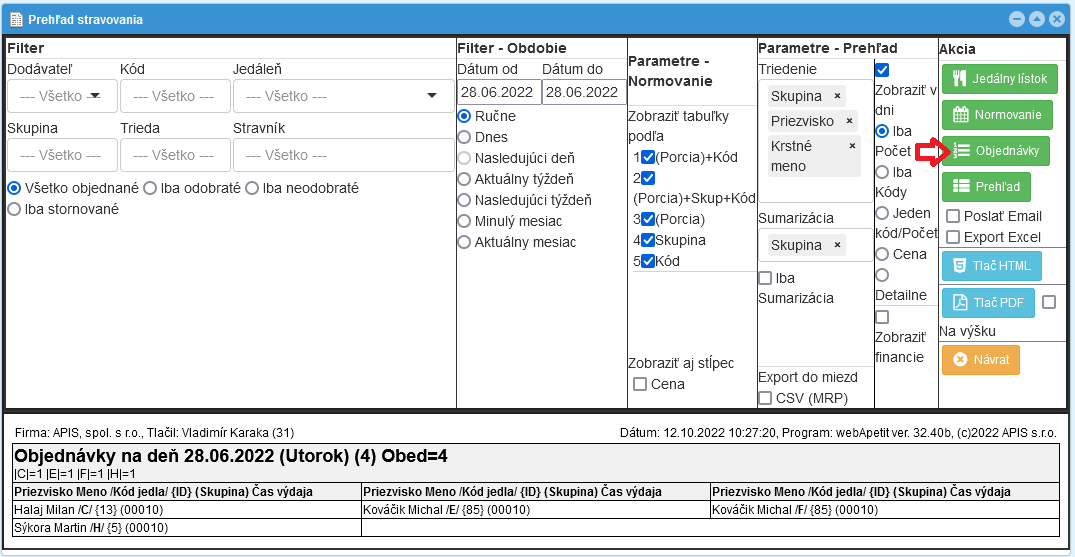
Task: Open the Kód filter dropdown
Action: coord(175,96)
